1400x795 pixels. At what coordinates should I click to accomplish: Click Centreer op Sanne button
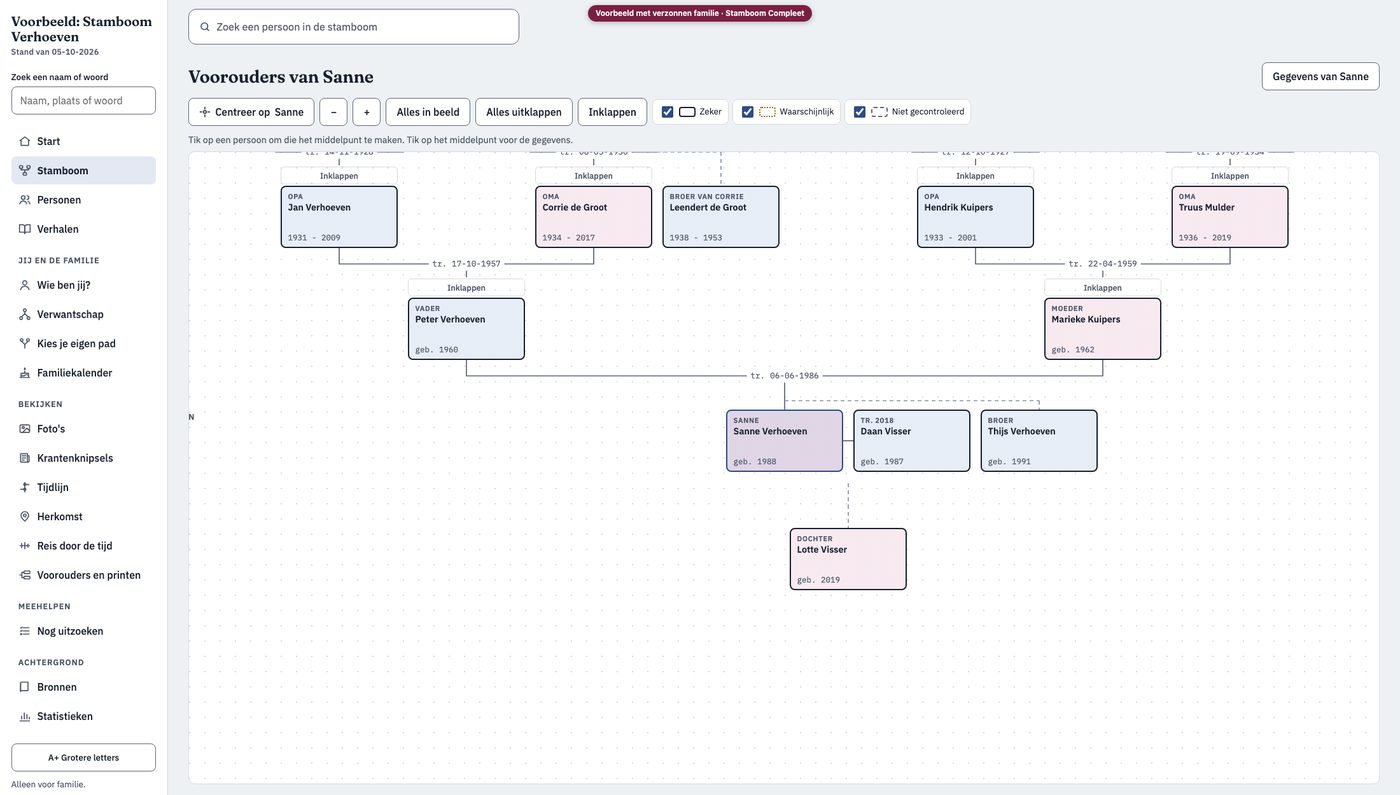click(251, 112)
